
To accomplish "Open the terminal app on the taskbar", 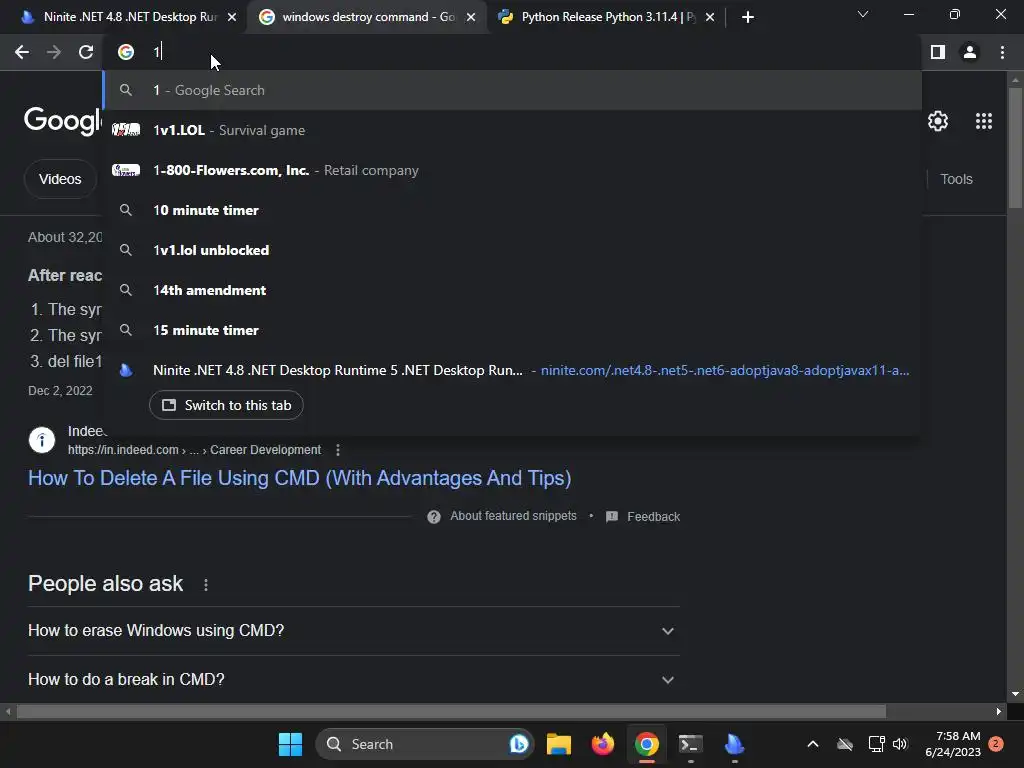I will 690,744.
